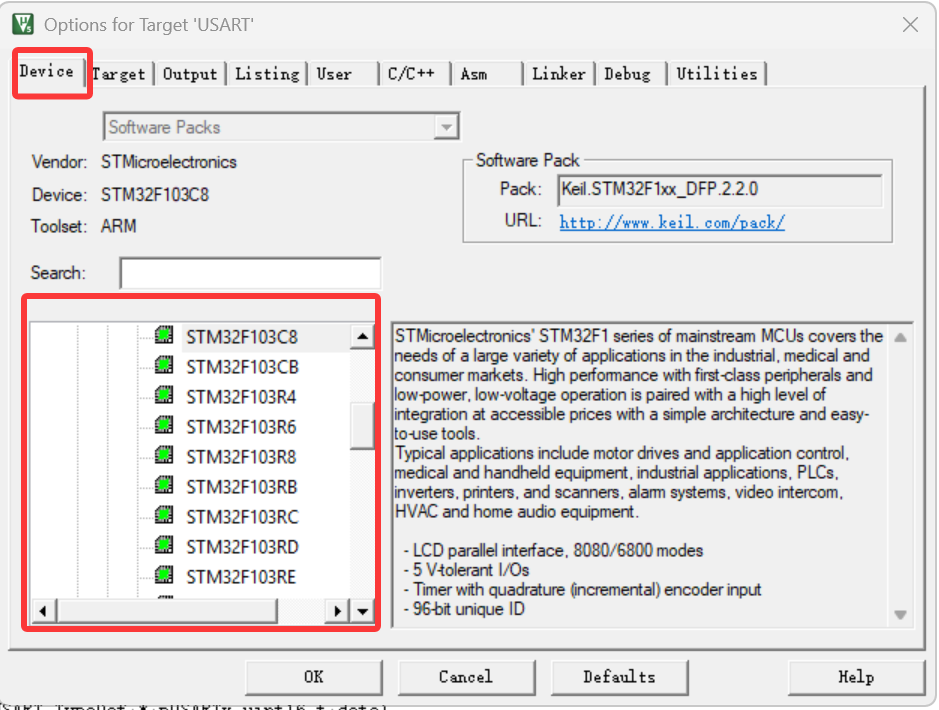
Task: Click the Toolset value ARM
Action: 118,226
